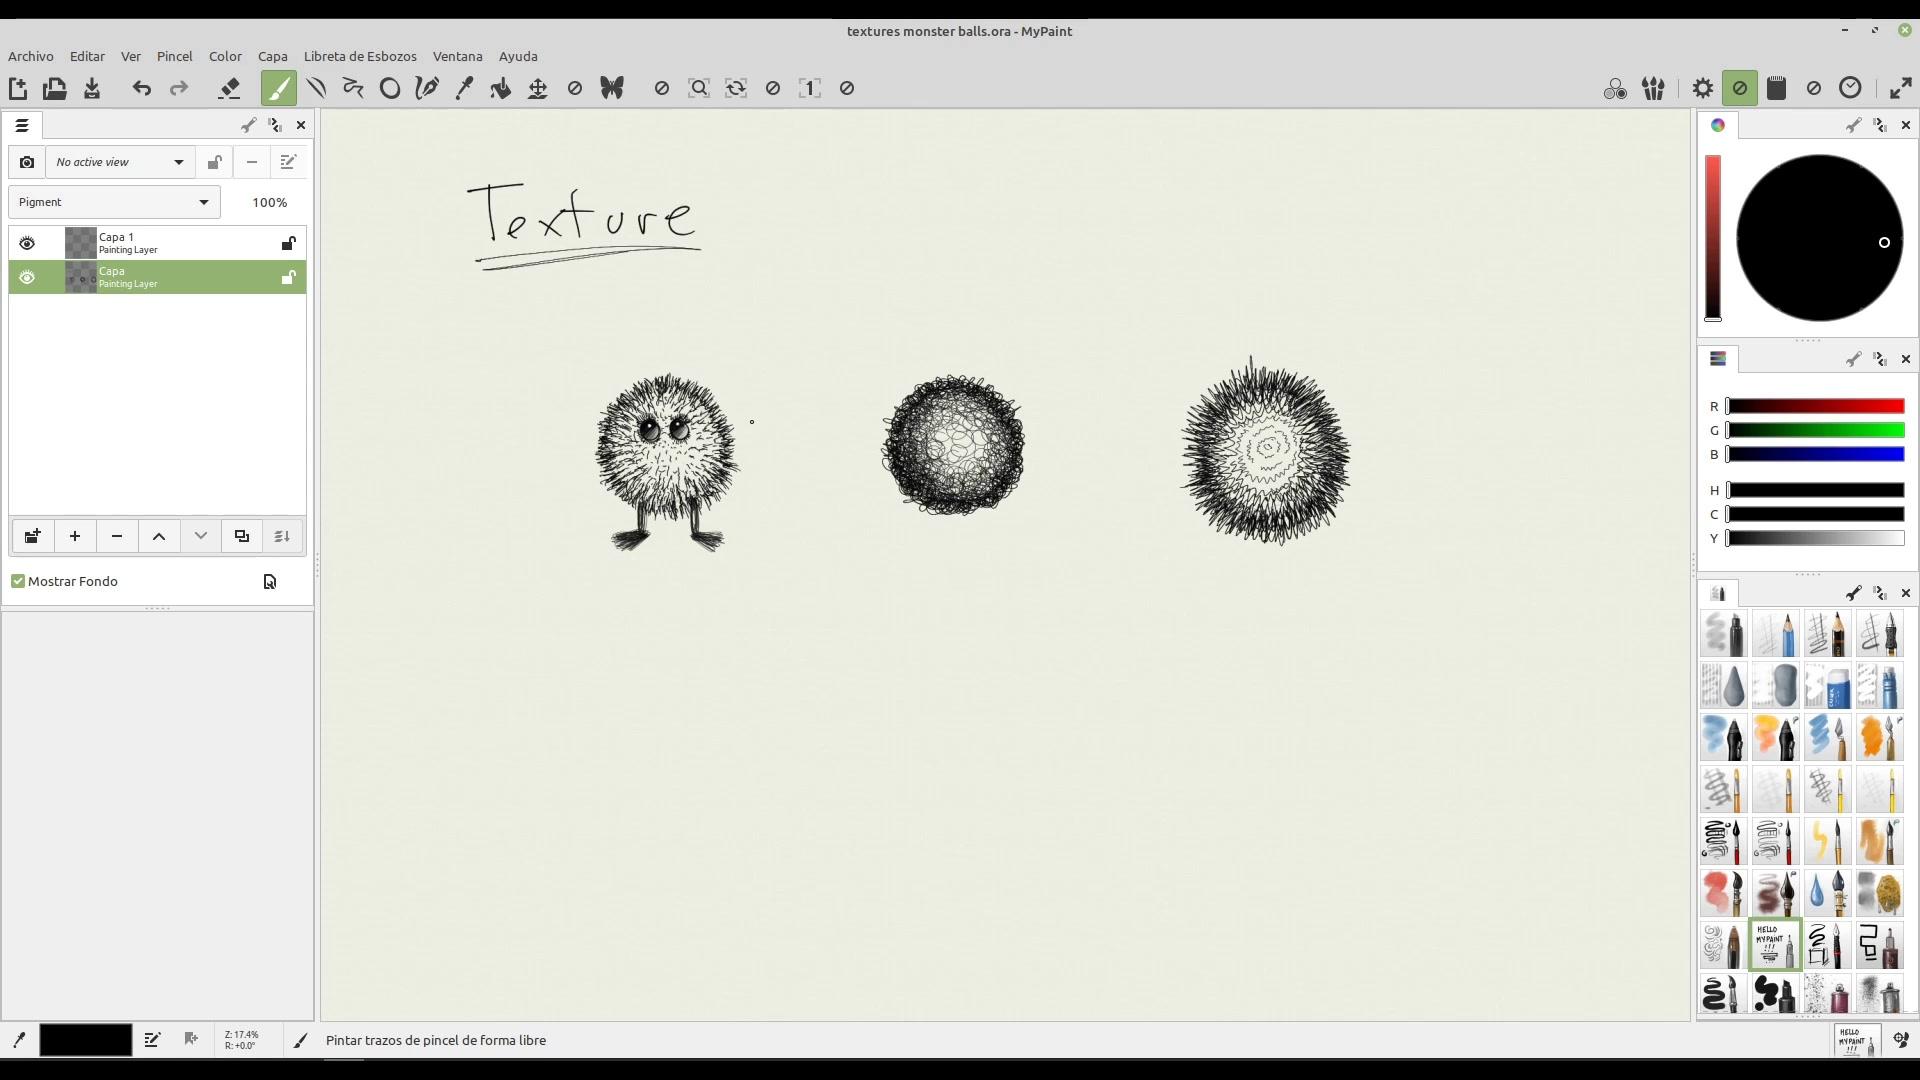
Task: Remove the layer view with minus button
Action: [x=251, y=162]
